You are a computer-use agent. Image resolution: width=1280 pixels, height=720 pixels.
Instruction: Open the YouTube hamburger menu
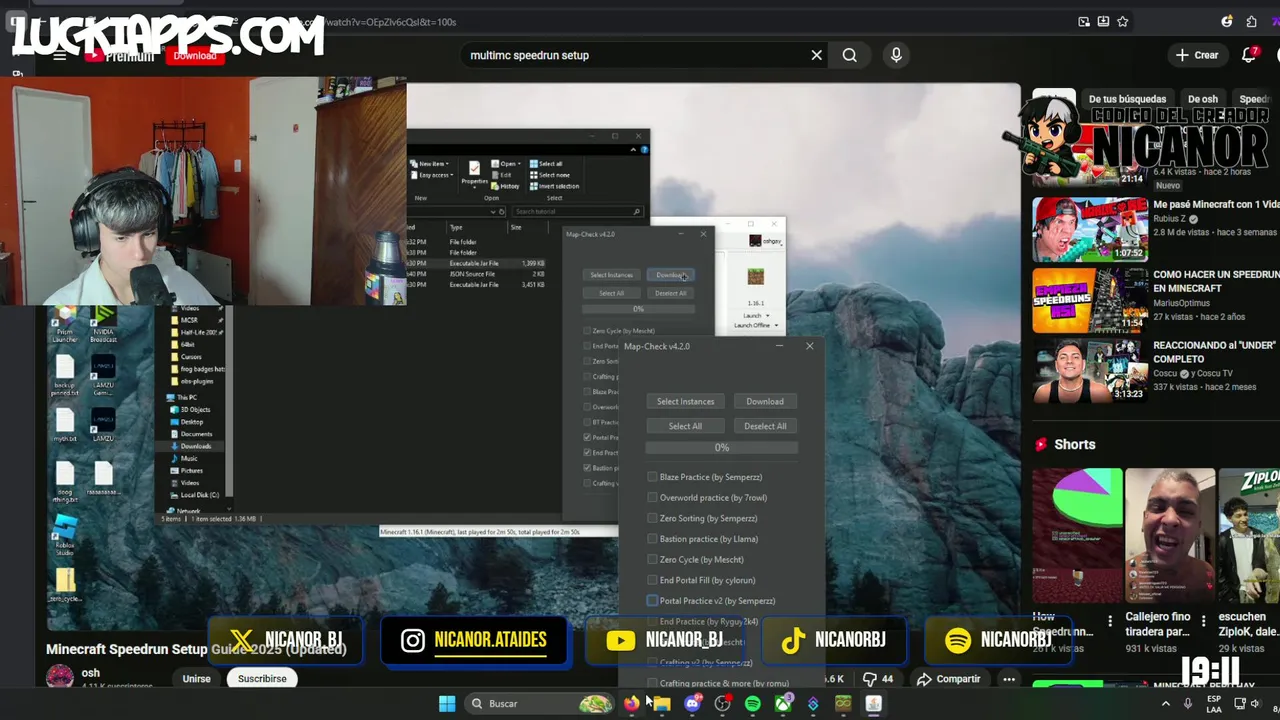pyautogui.click(x=59, y=55)
